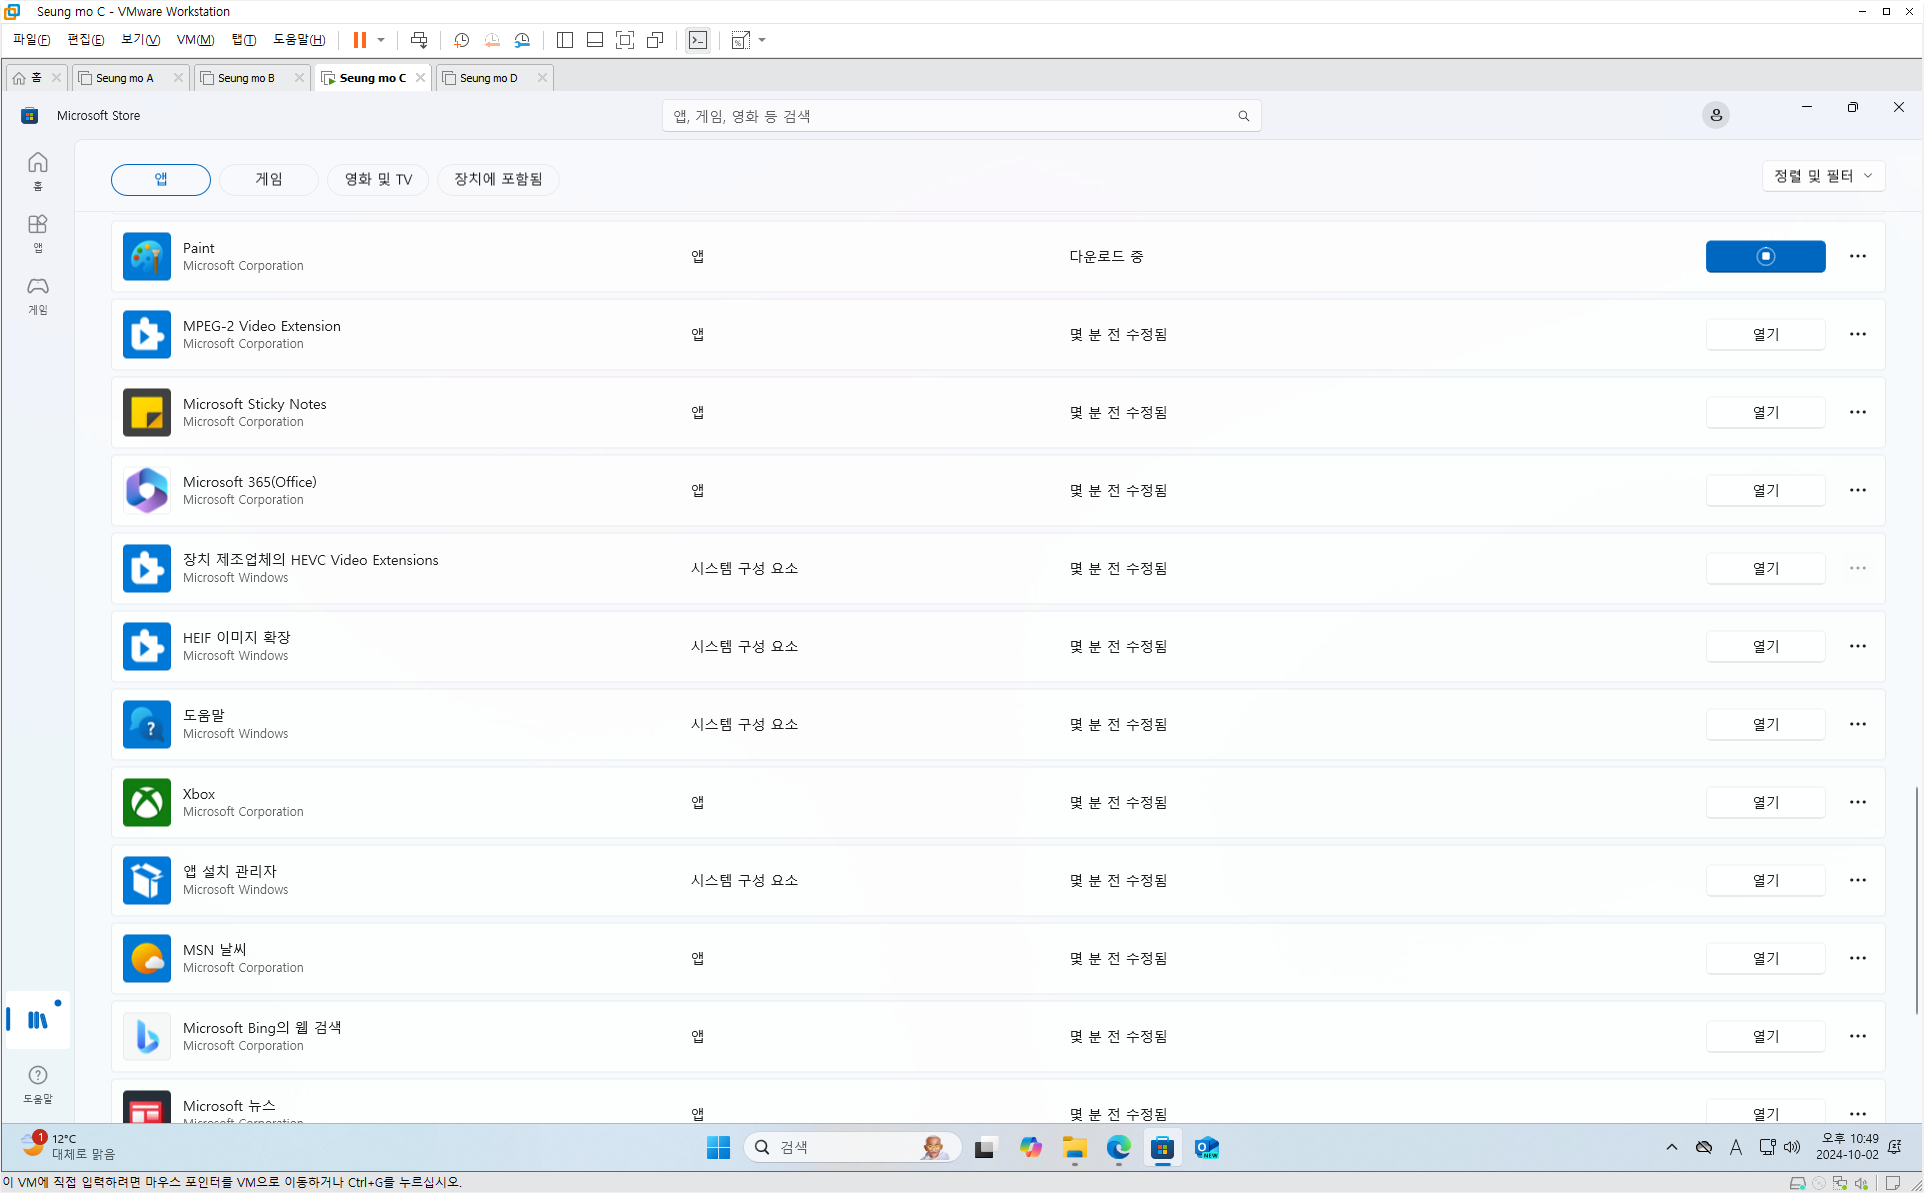This screenshot has width=1924, height=1193.
Task: Take a VMware snapshot icon
Action: point(461,40)
